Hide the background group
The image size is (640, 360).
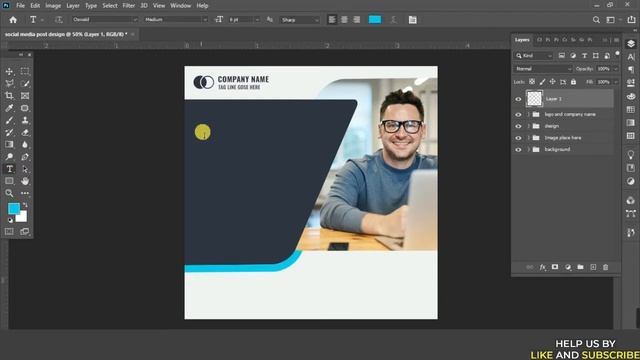pyautogui.click(x=518, y=150)
